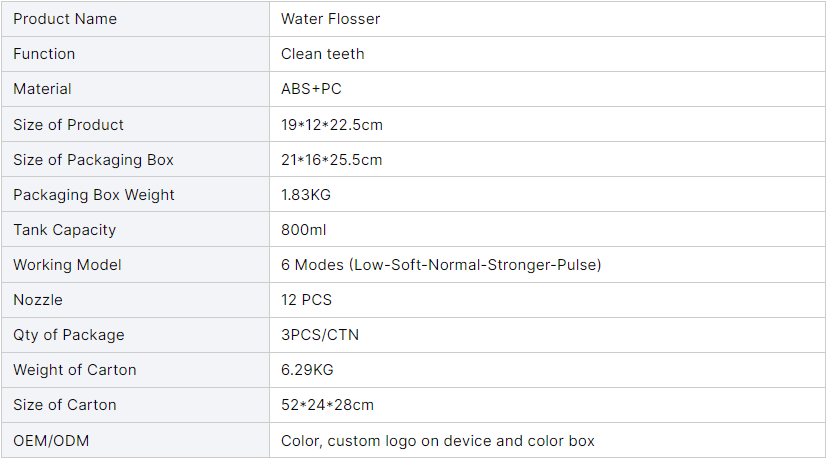827x458 pixels.
Task: Click the "Qty of Package" label
Action: tap(69, 335)
